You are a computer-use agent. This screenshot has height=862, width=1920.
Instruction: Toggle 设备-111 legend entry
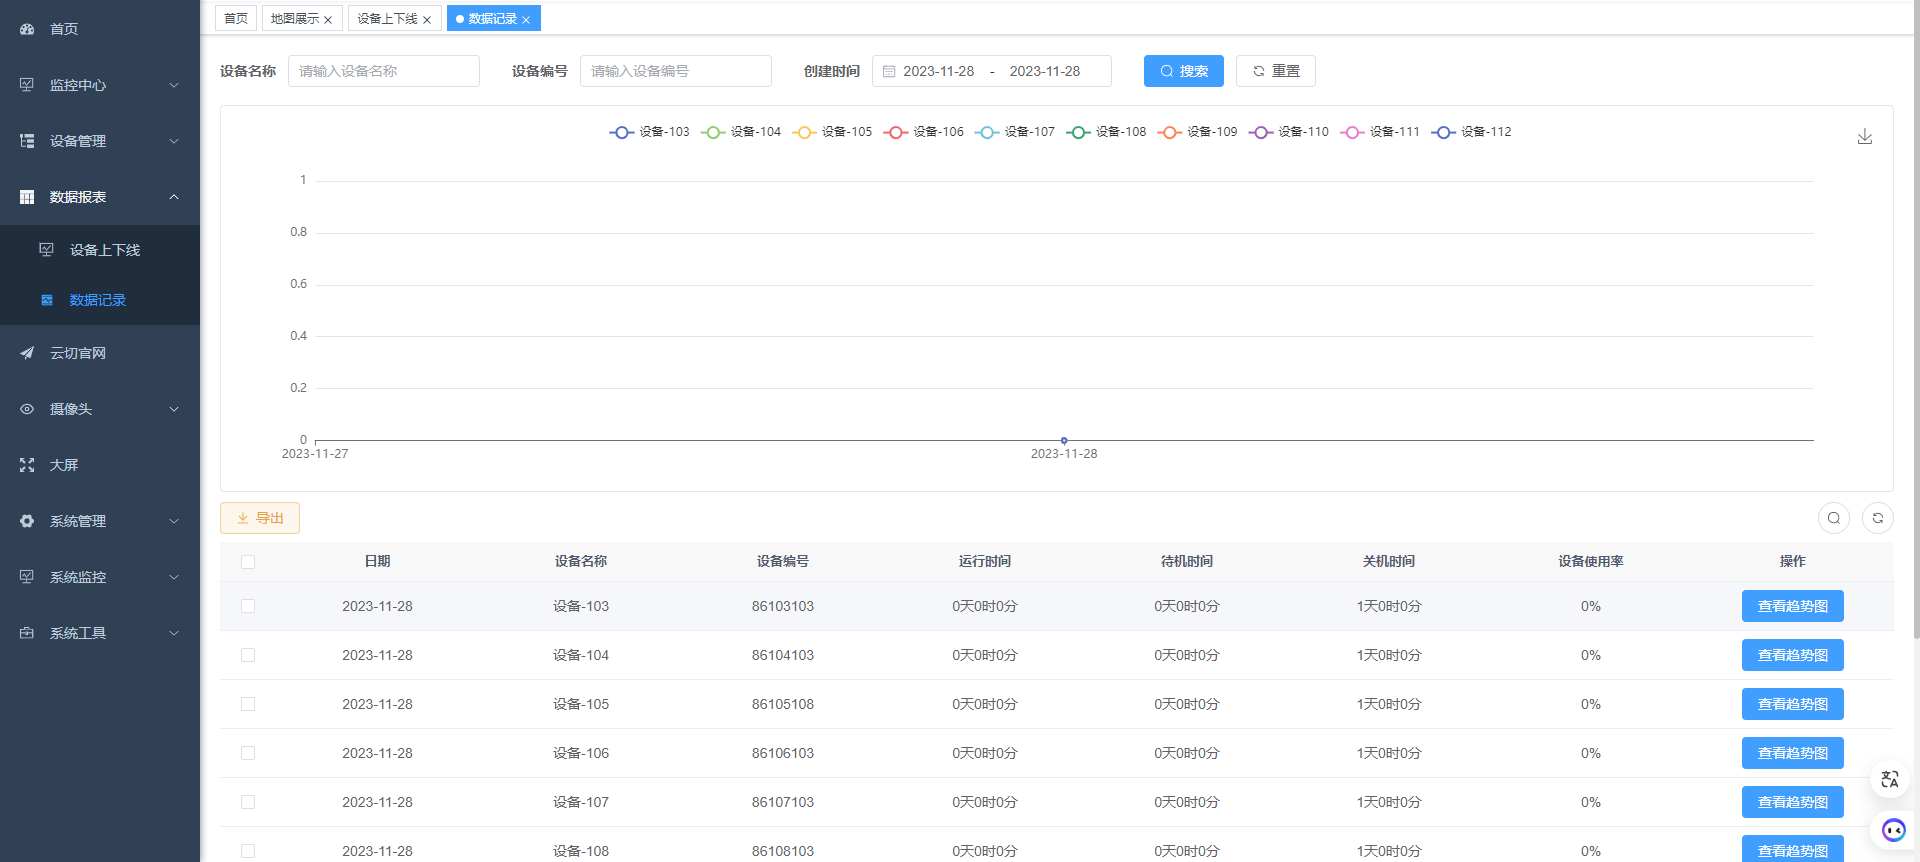click(x=1380, y=132)
